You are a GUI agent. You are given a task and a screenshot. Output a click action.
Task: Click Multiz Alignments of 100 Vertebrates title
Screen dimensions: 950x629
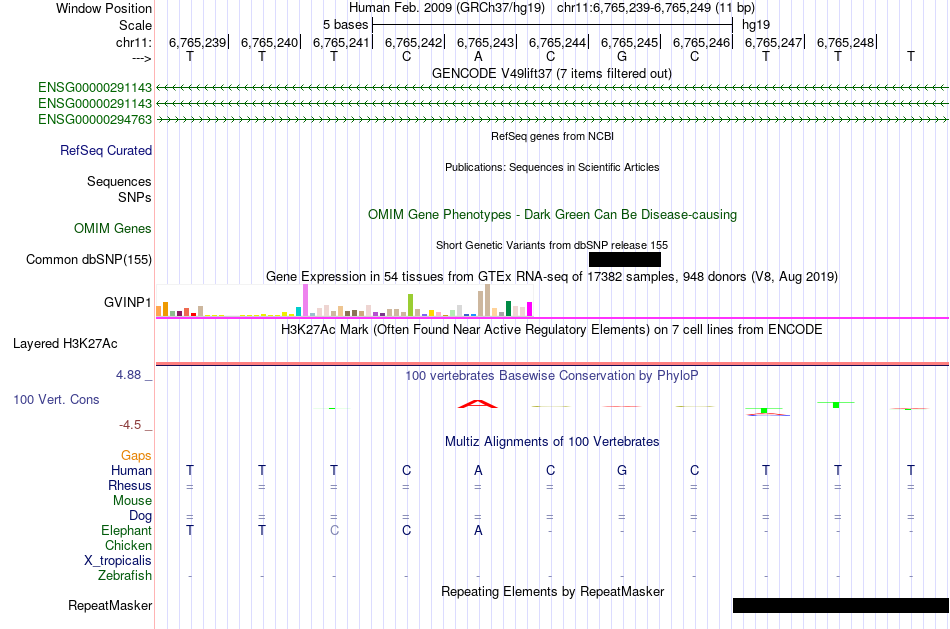click(x=552, y=441)
